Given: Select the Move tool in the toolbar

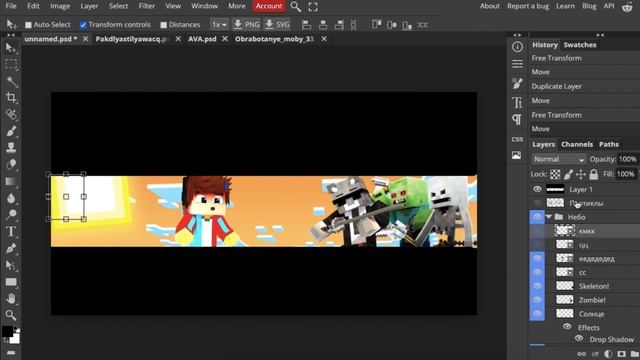Looking at the screenshot, I should (x=11, y=48).
